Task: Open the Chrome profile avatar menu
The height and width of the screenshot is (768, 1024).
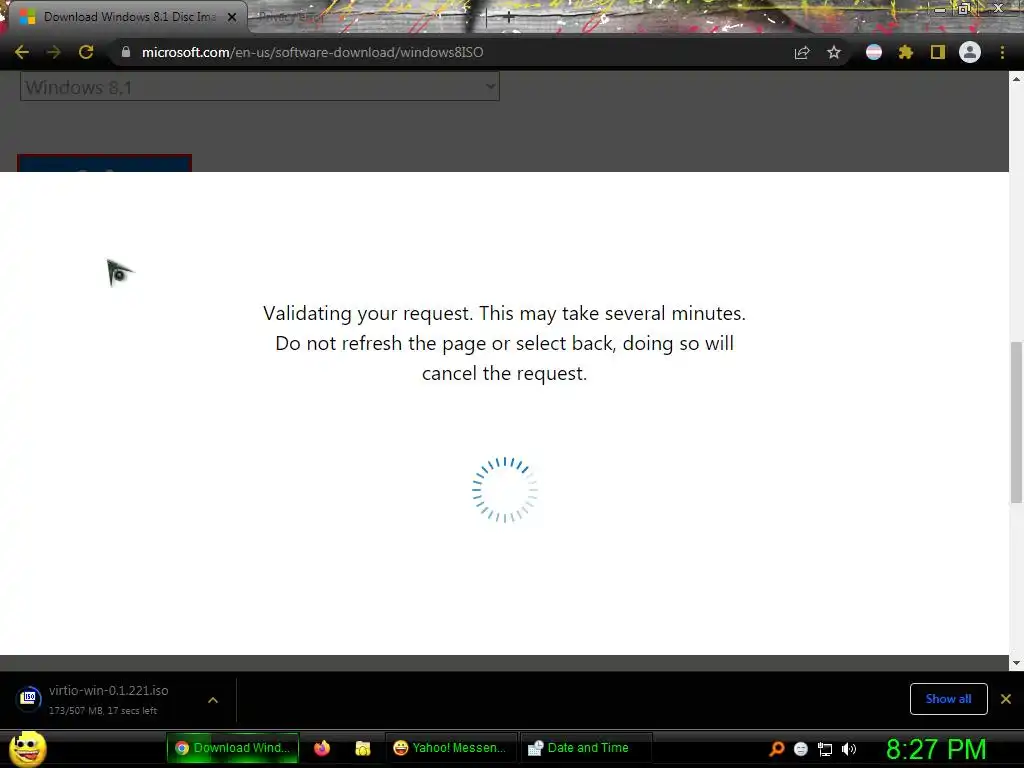Action: click(970, 52)
